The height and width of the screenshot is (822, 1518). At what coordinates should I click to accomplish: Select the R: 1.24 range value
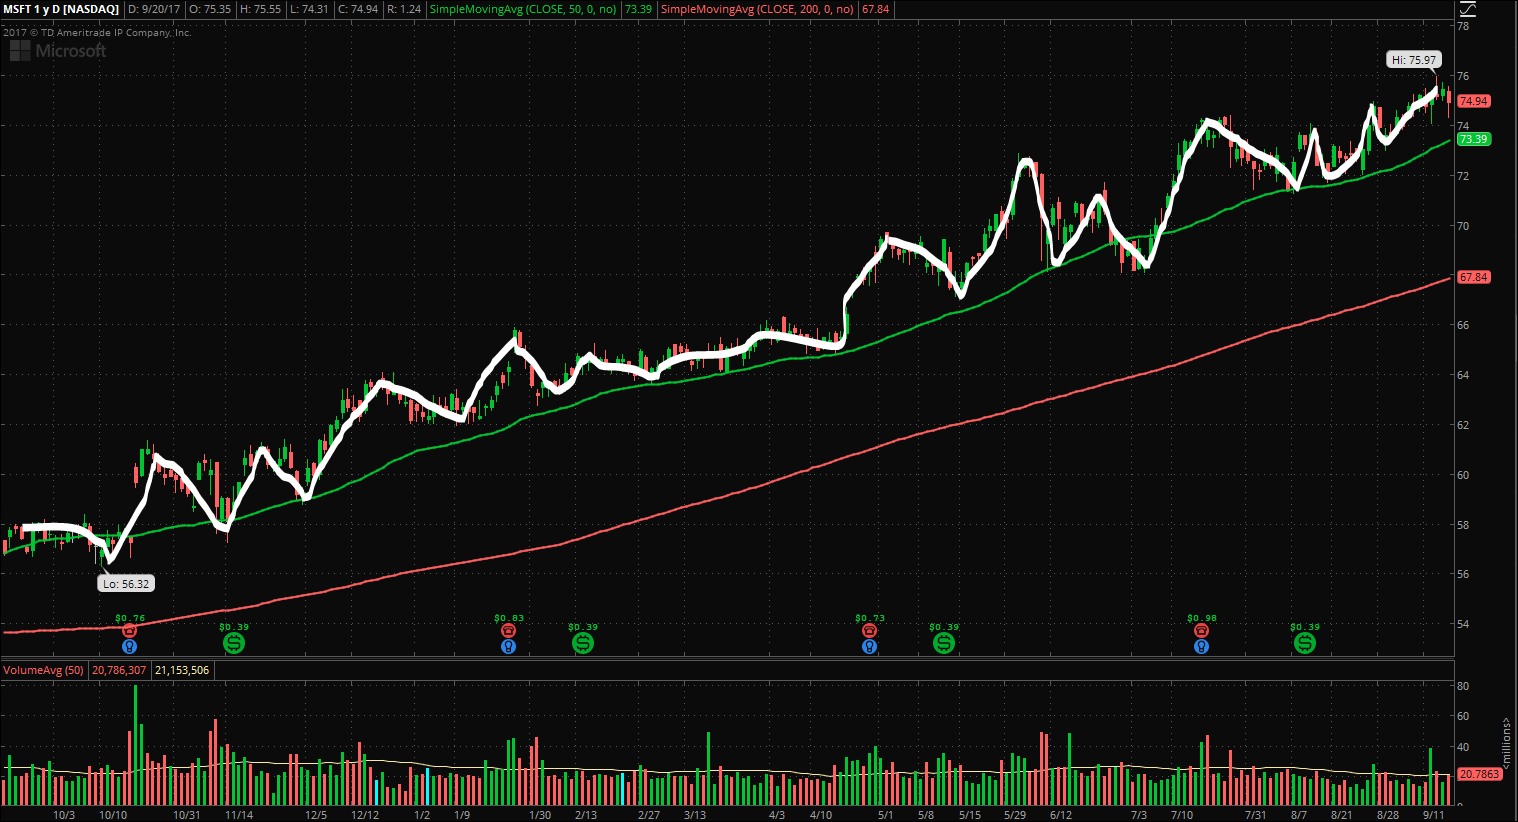coord(404,9)
